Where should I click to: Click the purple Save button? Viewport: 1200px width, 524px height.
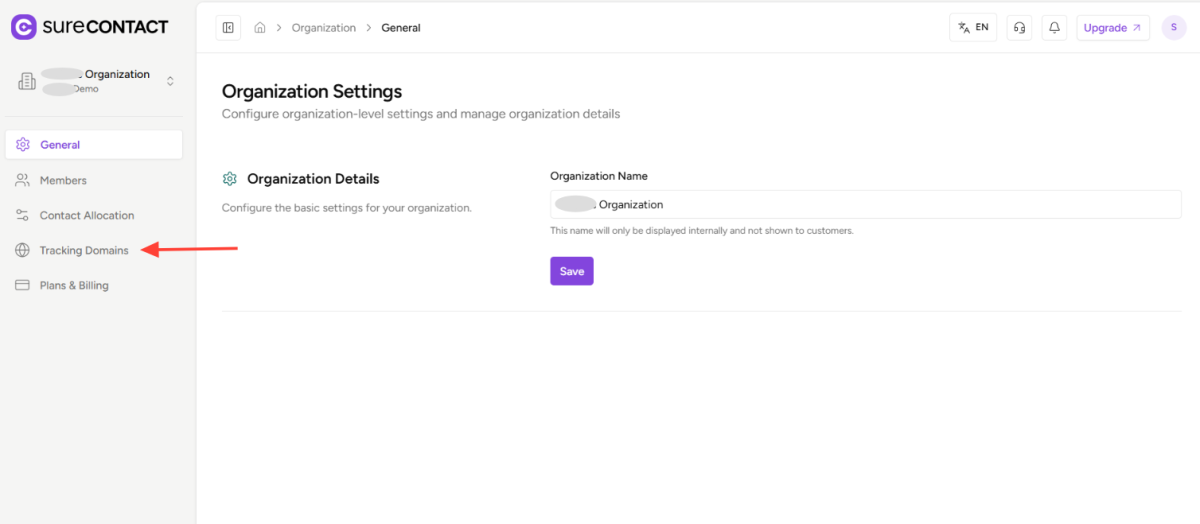point(571,271)
